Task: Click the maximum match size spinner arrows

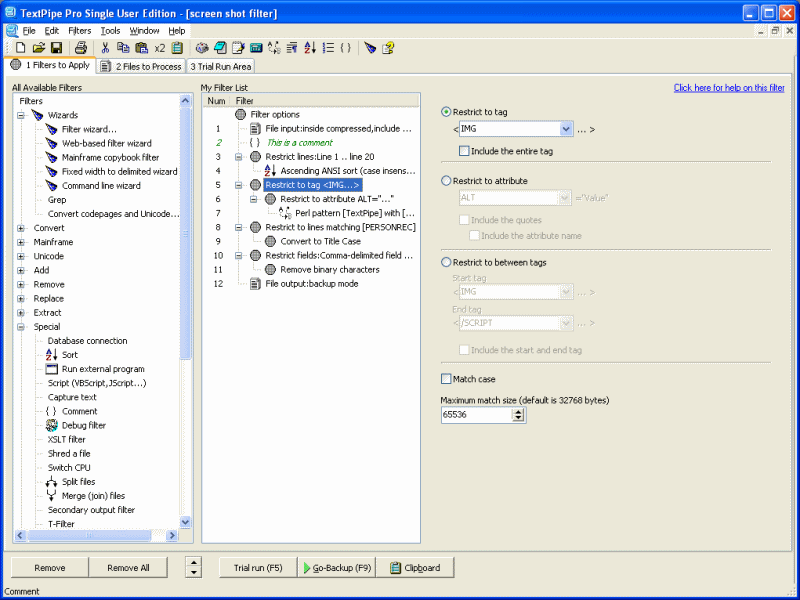Action: [x=518, y=415]
